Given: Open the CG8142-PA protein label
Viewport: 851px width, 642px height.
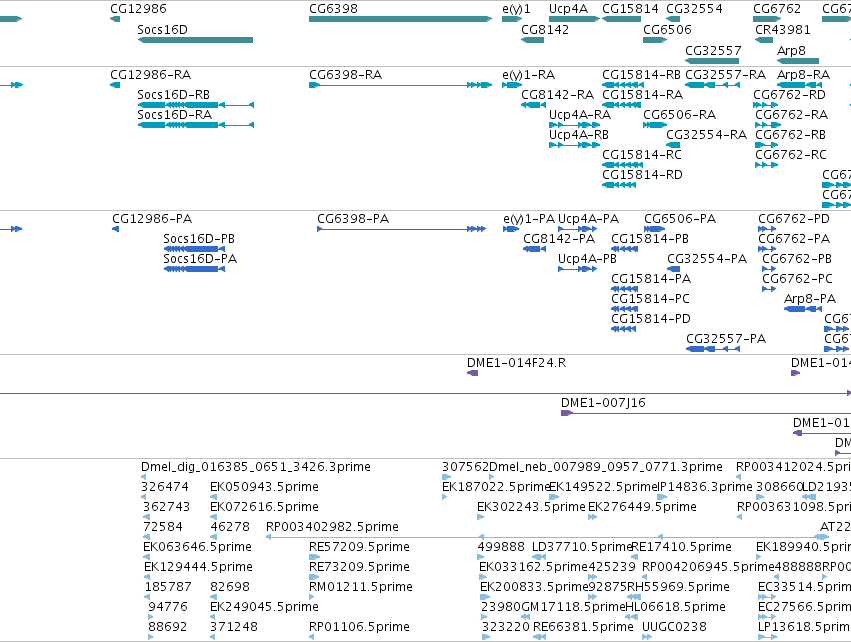Looking at the screenshot, I should 559,239.
